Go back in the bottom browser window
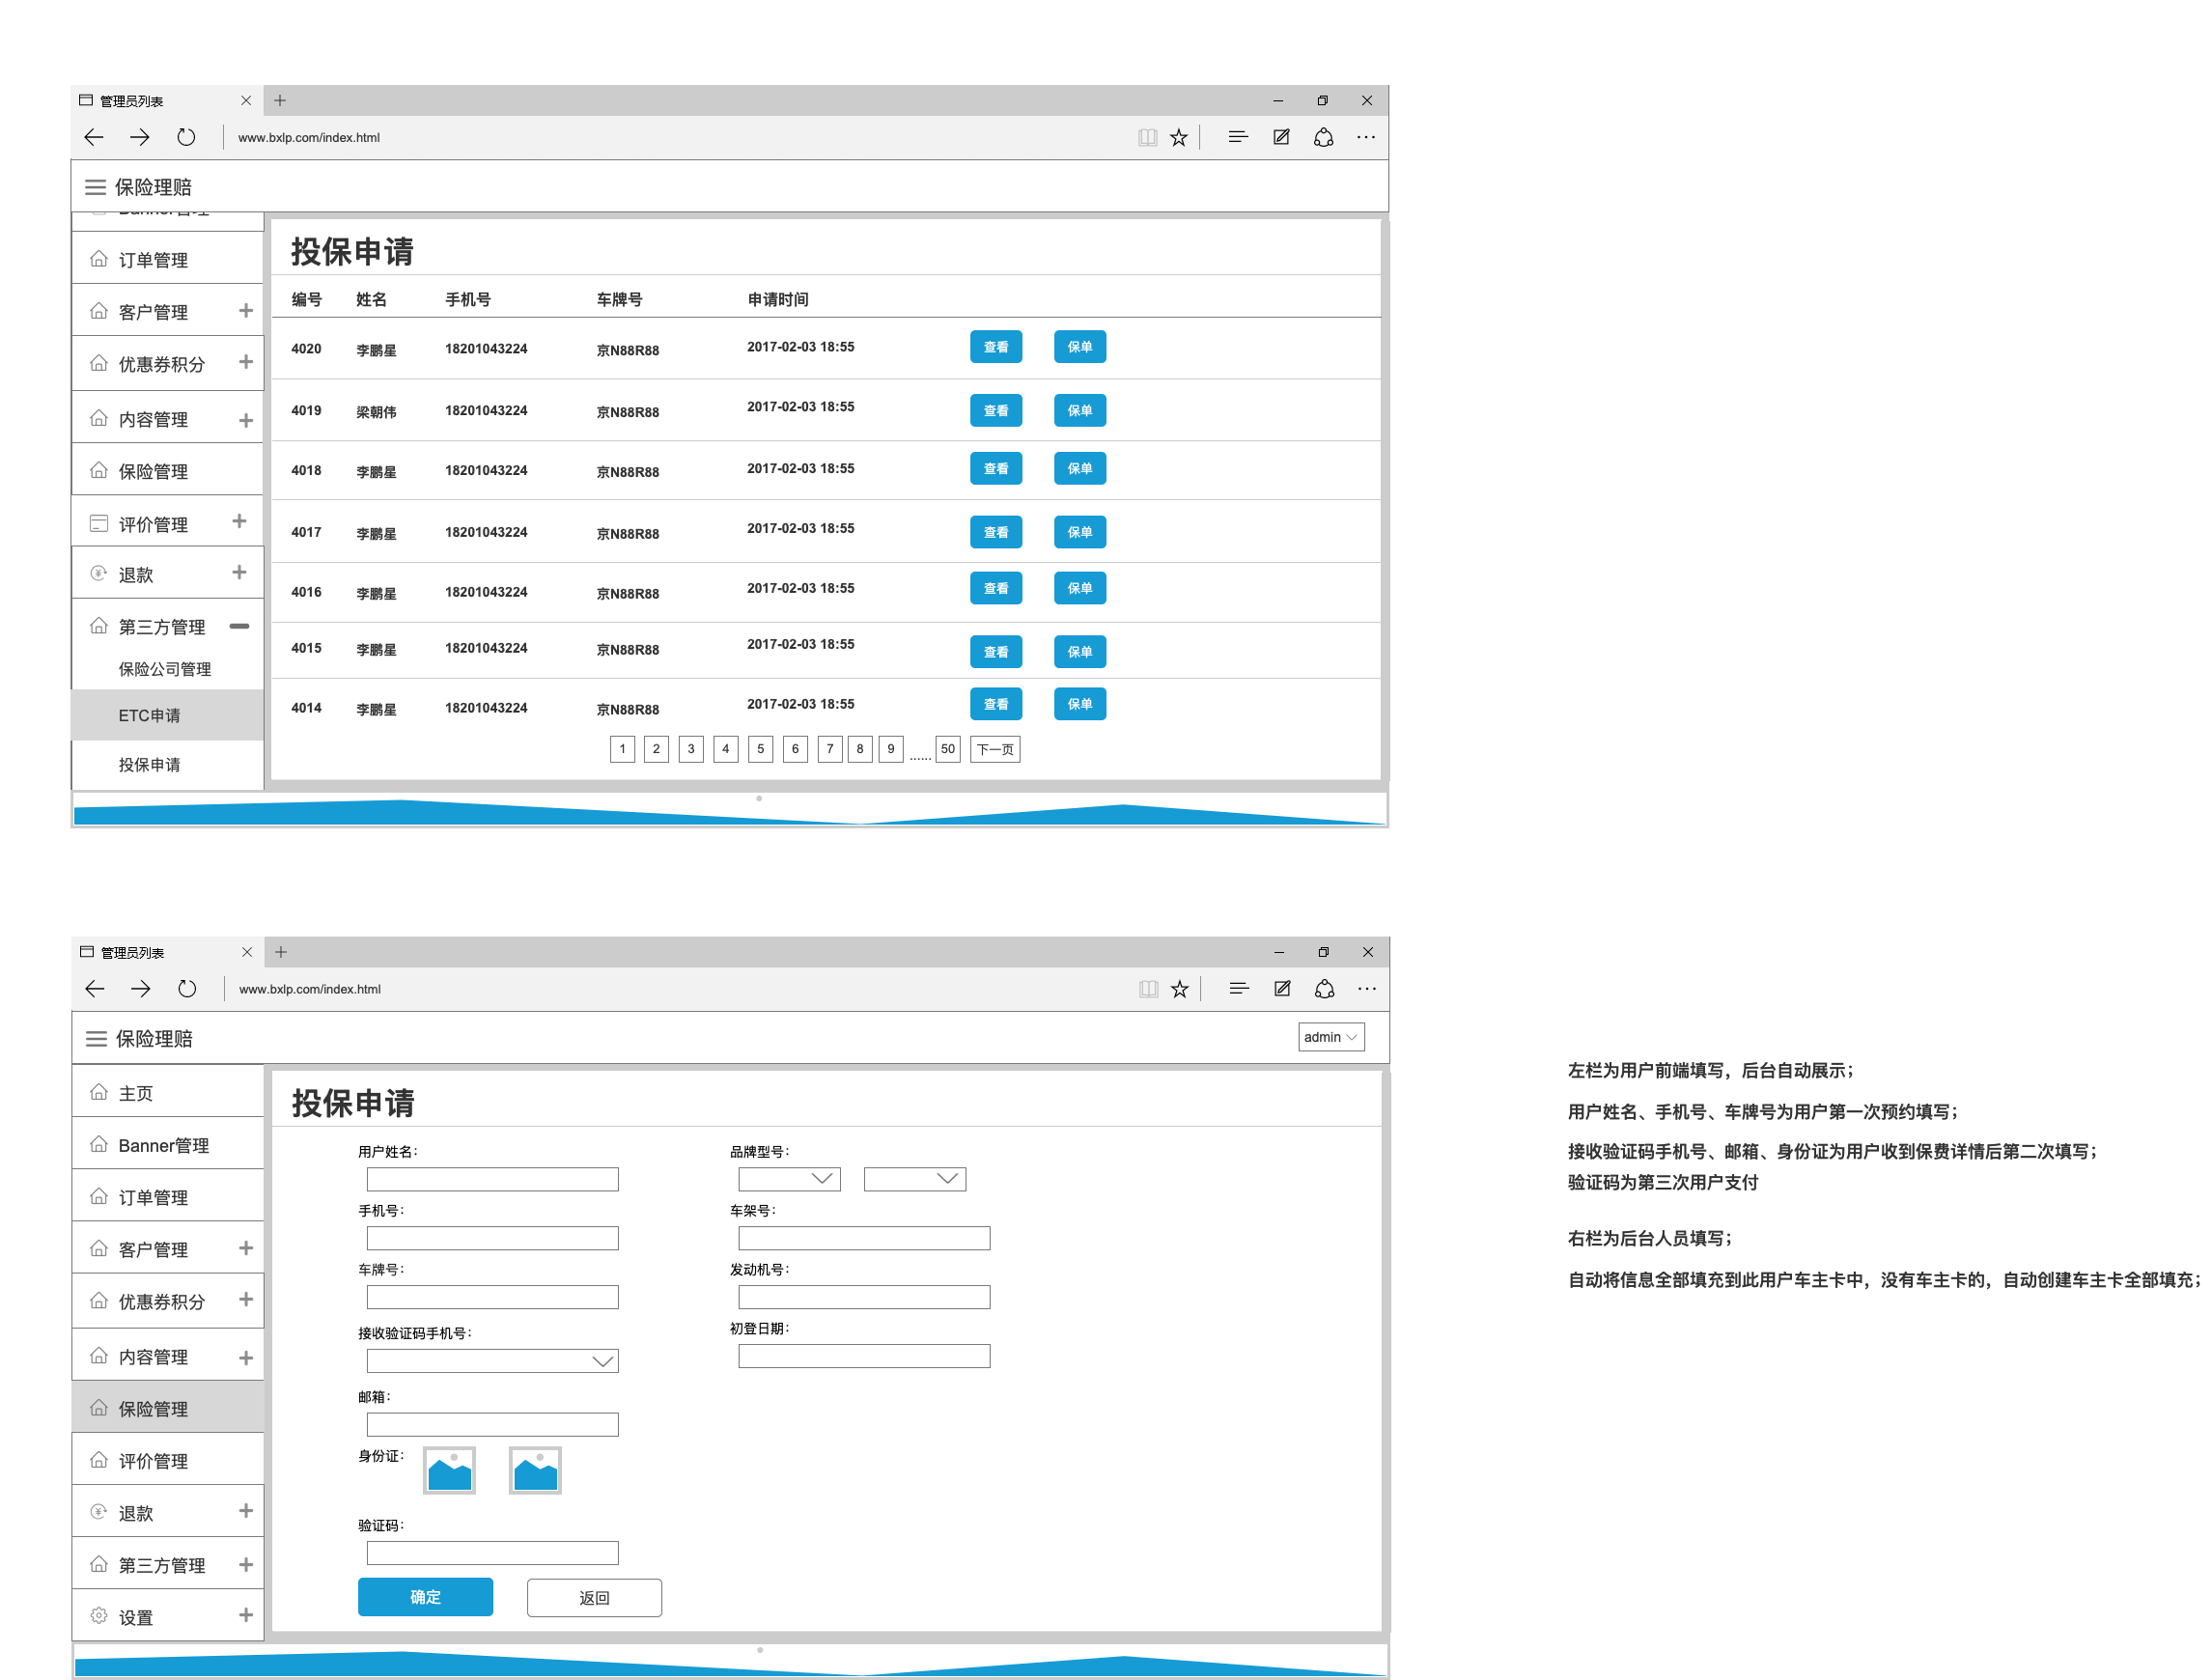 click(x=95, y=989)
